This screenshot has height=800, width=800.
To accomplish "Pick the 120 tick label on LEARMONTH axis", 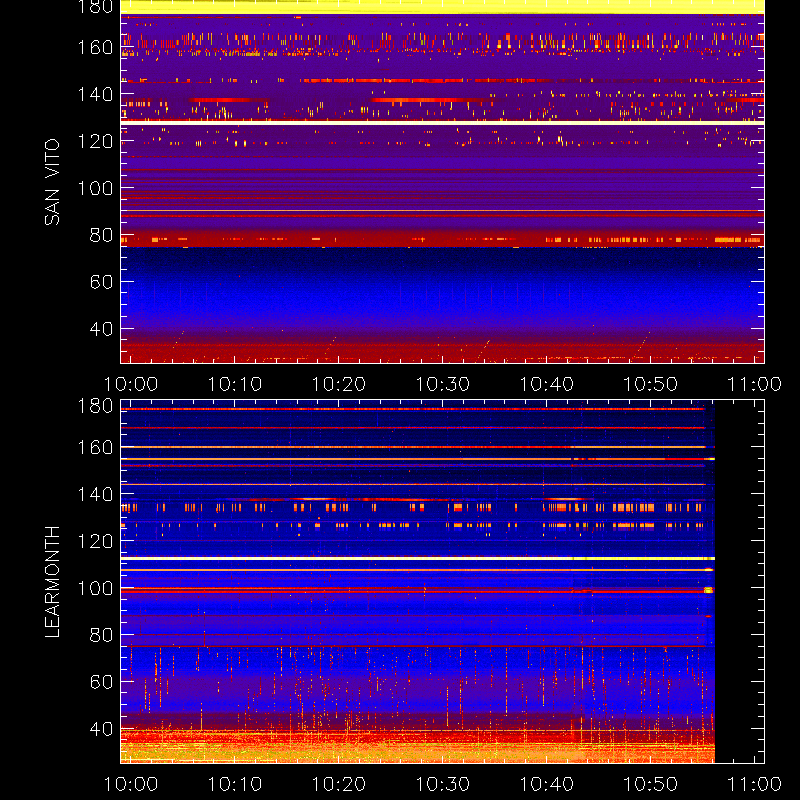I will coord(95,541).
